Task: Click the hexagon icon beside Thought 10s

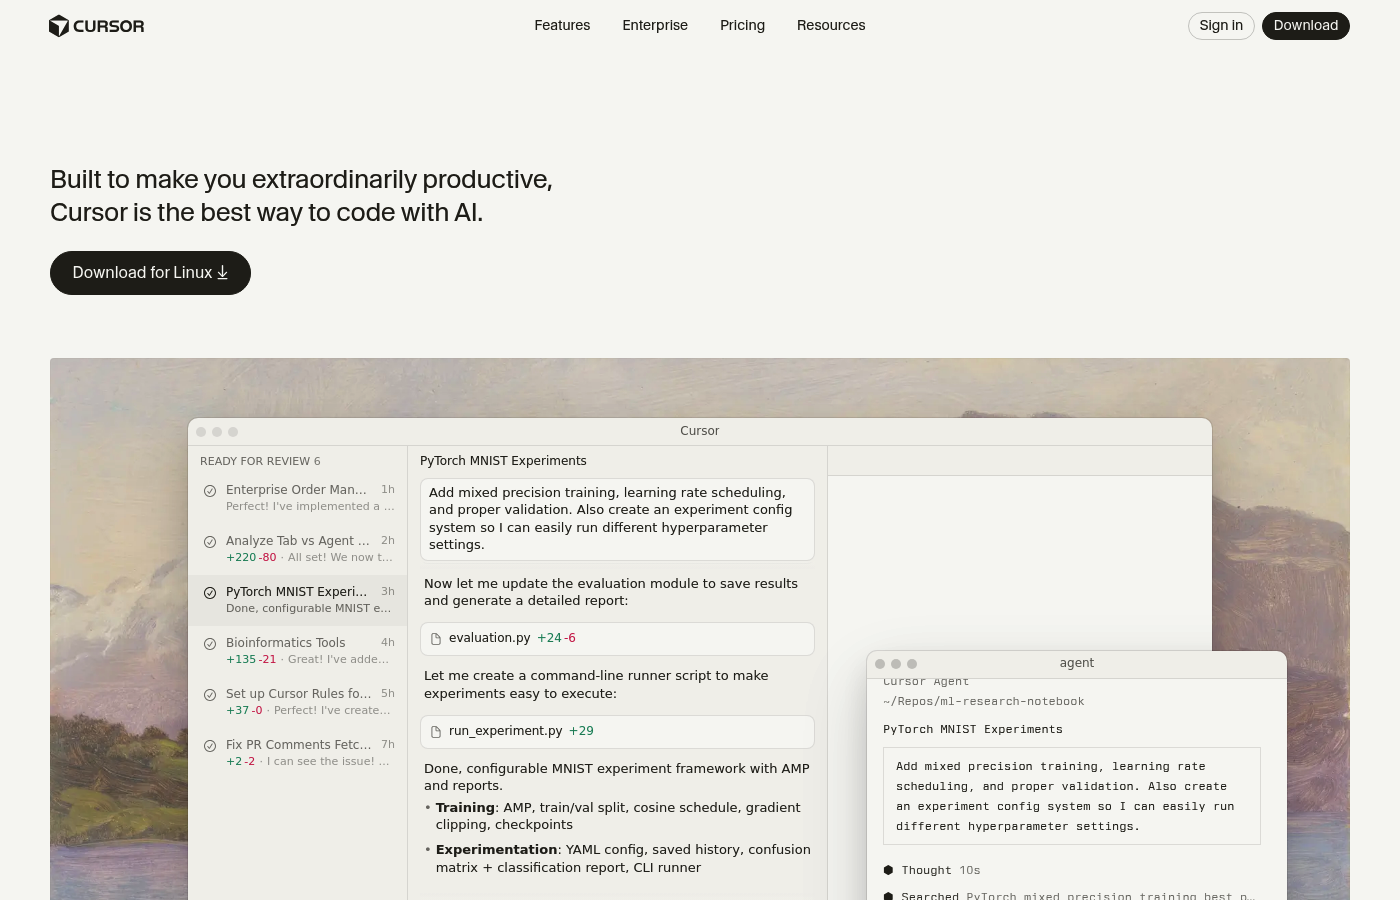Action: (888, 870)
